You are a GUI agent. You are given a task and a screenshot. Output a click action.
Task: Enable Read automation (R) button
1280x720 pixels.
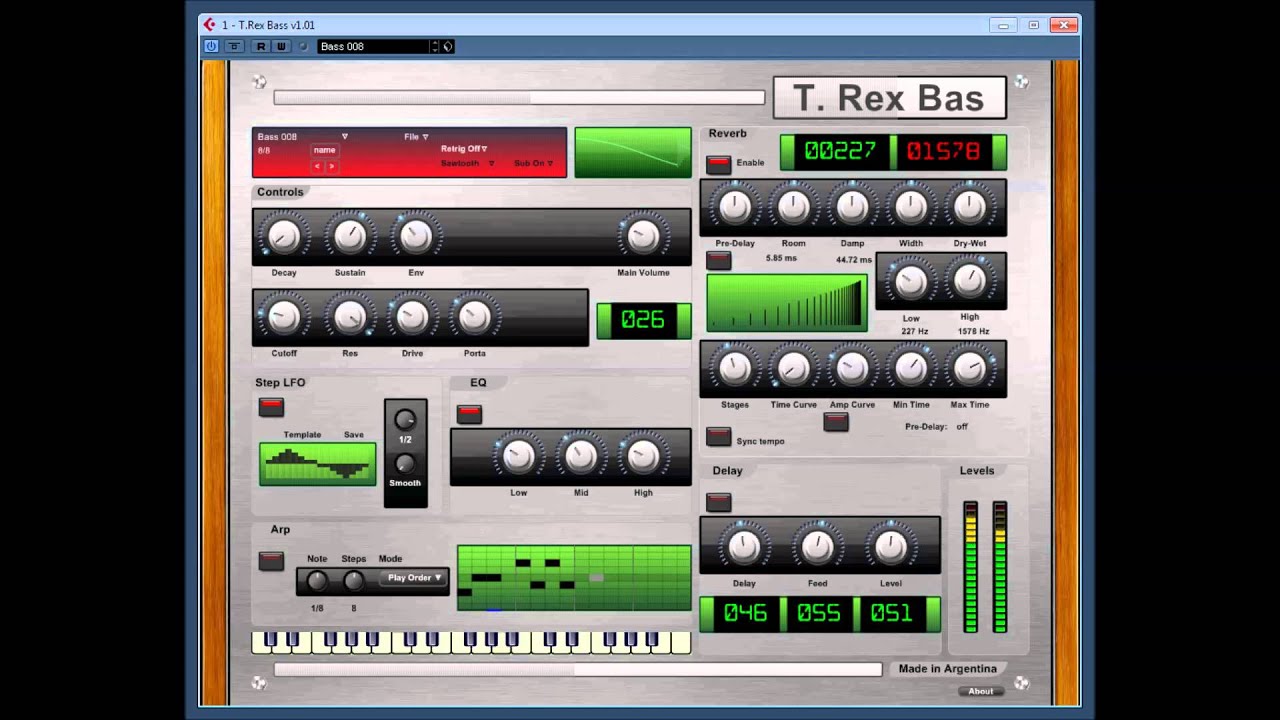coord(261,46)
